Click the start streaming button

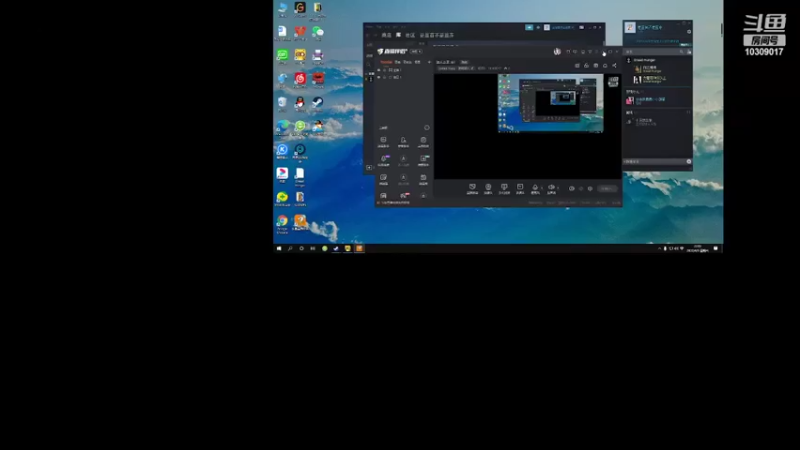pyautogui.click(x=607, y=189)
